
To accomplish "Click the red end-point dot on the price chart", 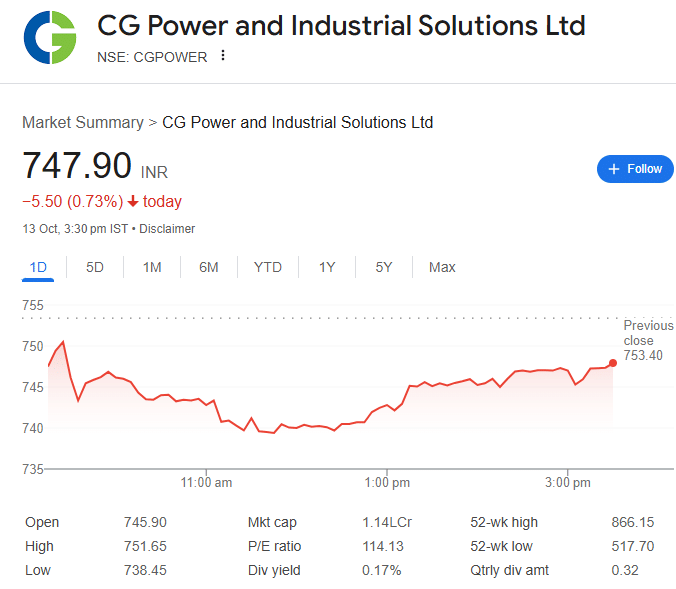I will [612, 363].
